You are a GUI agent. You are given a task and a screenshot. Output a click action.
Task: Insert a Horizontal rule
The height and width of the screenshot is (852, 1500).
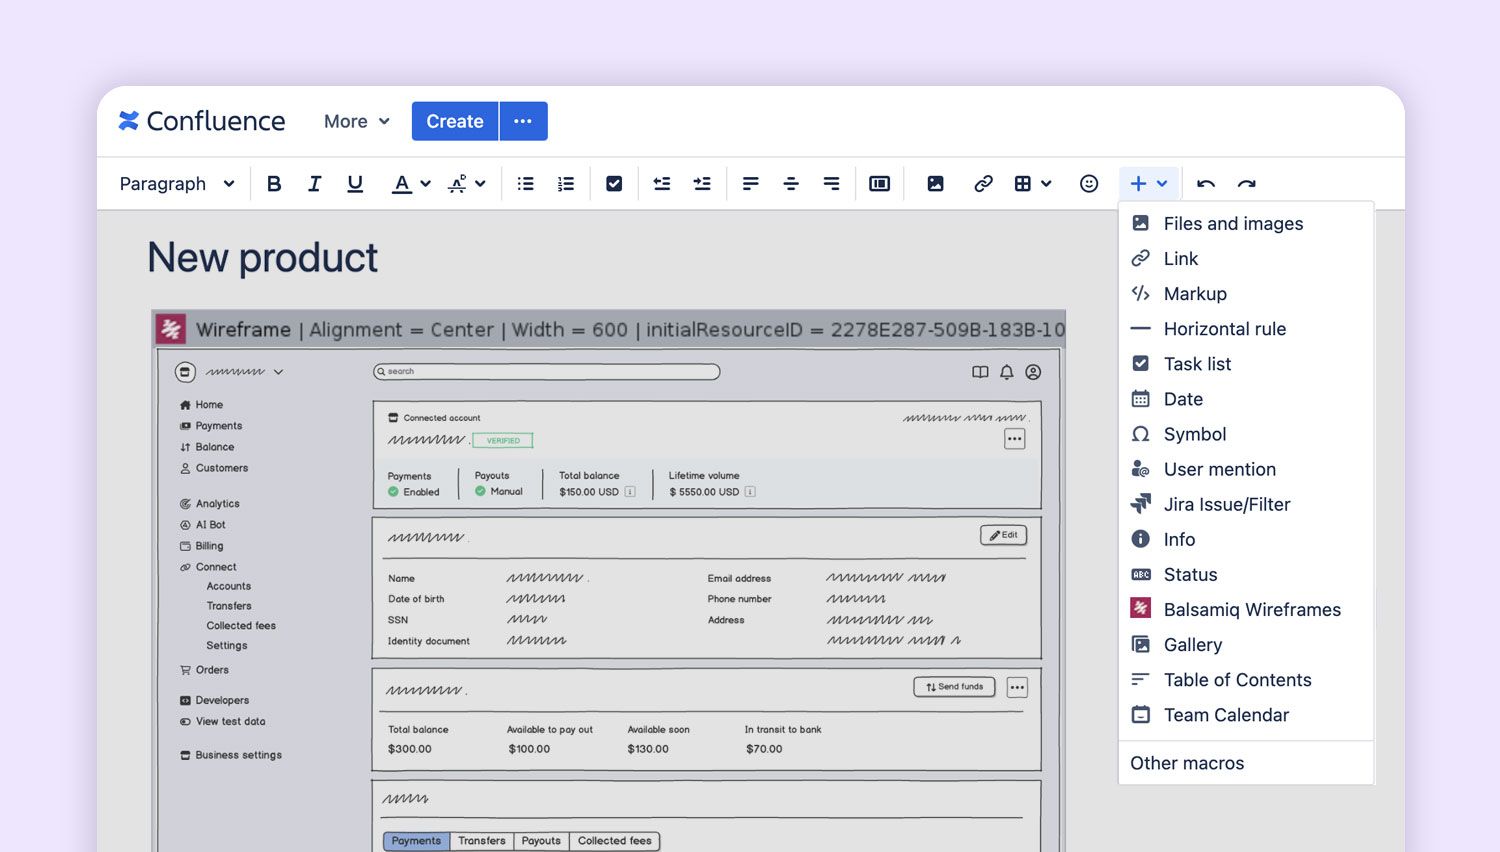pos(1246,329)
